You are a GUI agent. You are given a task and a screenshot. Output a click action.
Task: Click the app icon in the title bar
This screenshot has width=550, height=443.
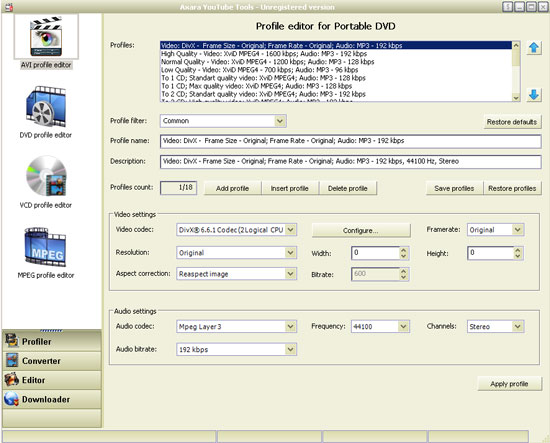click(9, 7)
